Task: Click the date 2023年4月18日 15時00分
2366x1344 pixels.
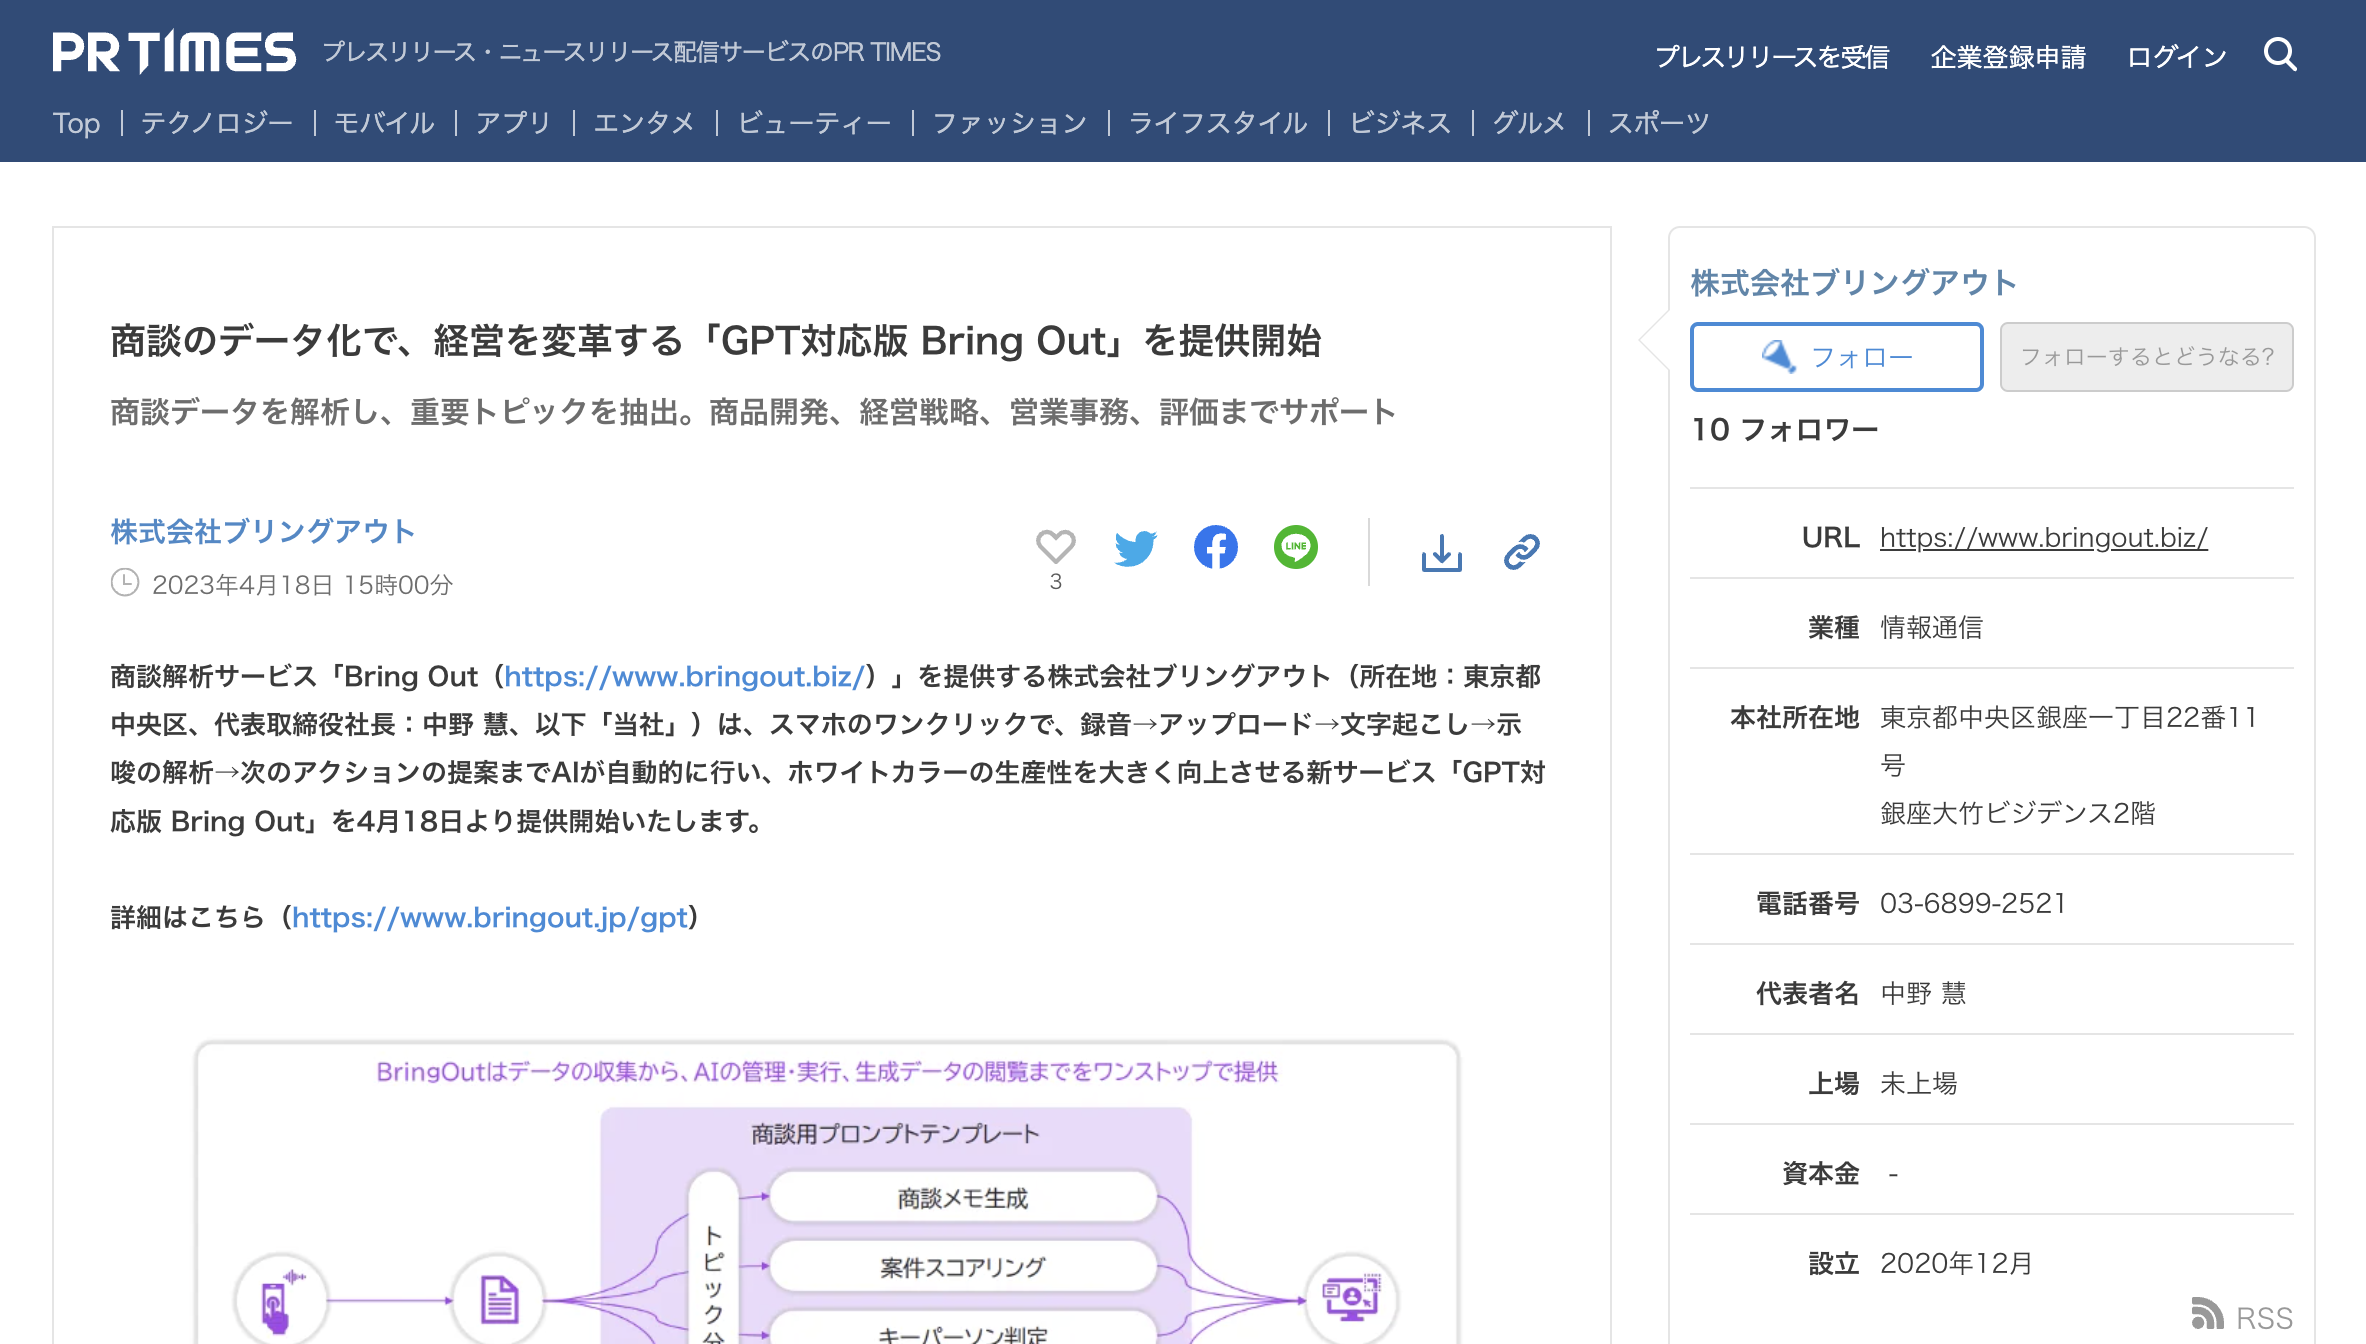Action: 302,585
